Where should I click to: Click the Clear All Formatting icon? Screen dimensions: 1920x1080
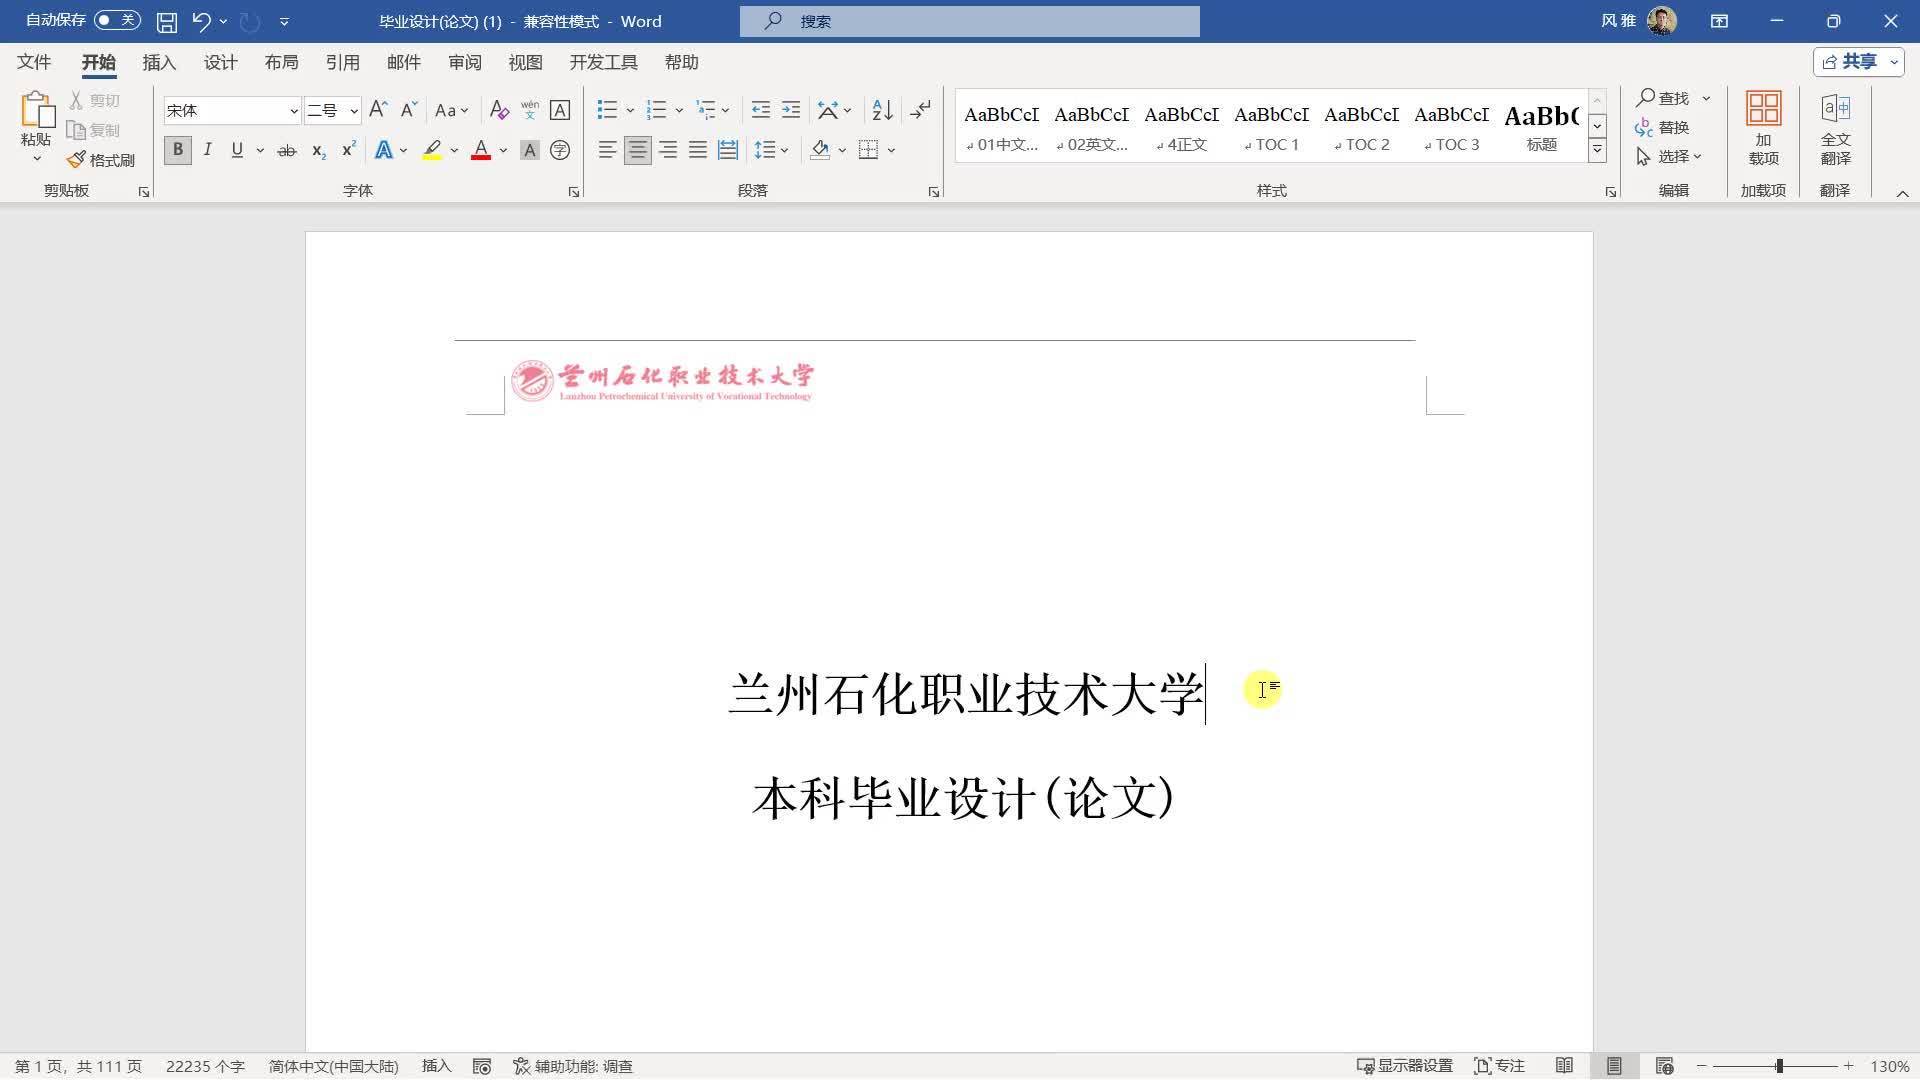pyautogui.click(x=499, y=110)
